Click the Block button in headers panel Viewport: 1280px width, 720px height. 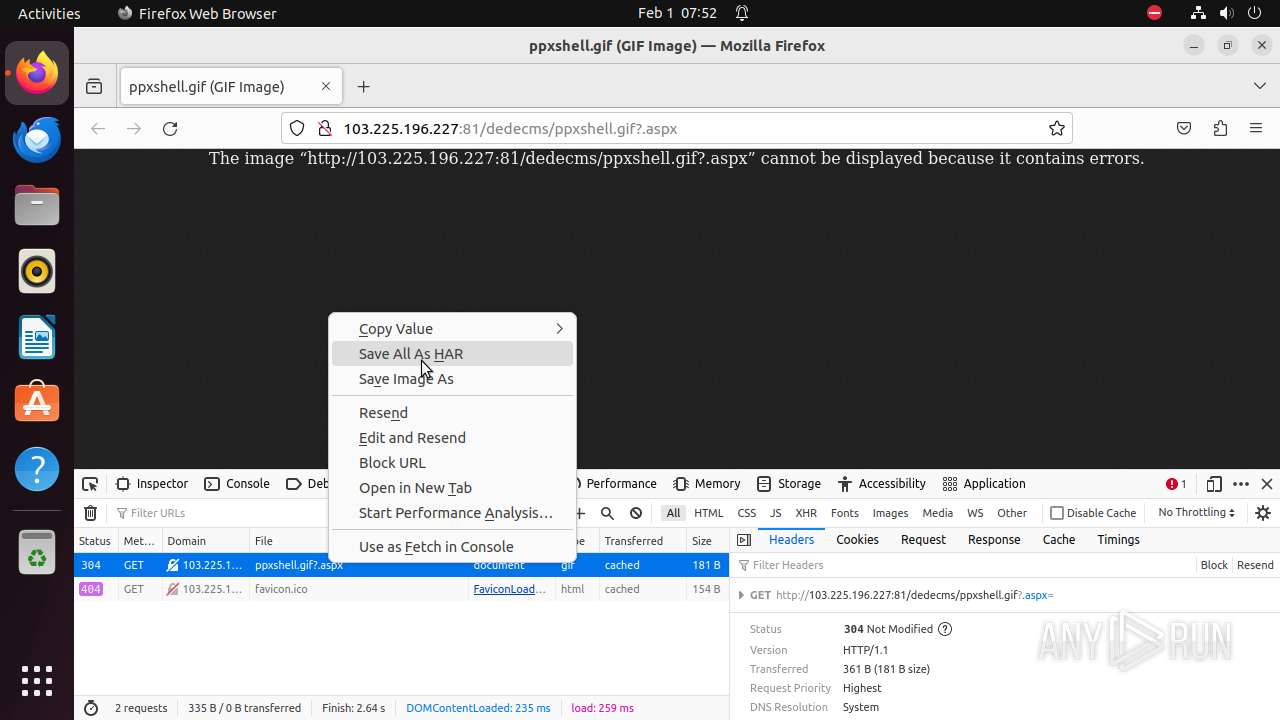pyautogui.click(x=1214, y=565)
